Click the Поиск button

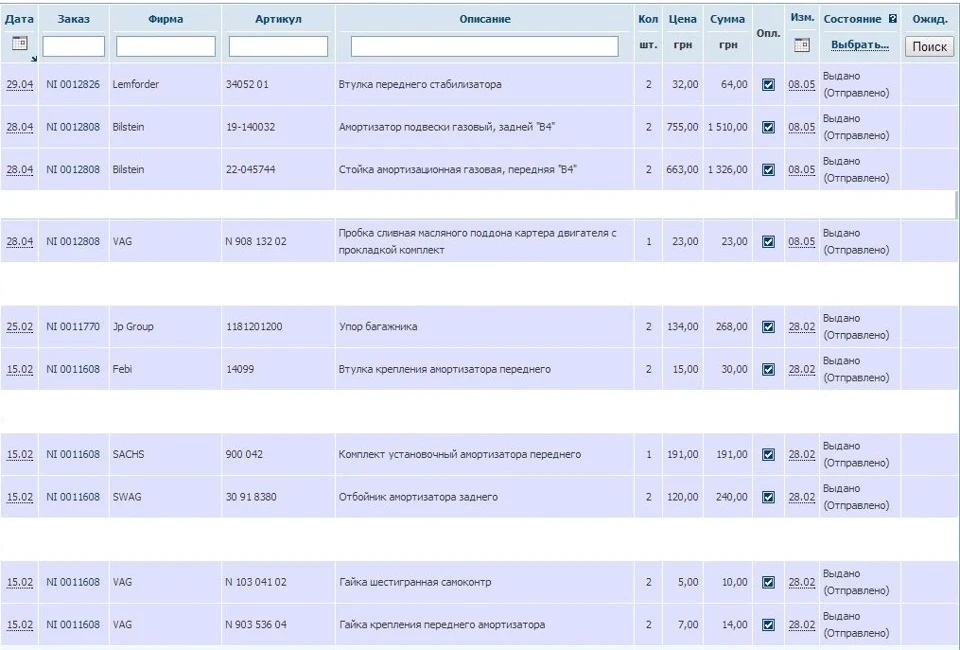tap(929, 47)
